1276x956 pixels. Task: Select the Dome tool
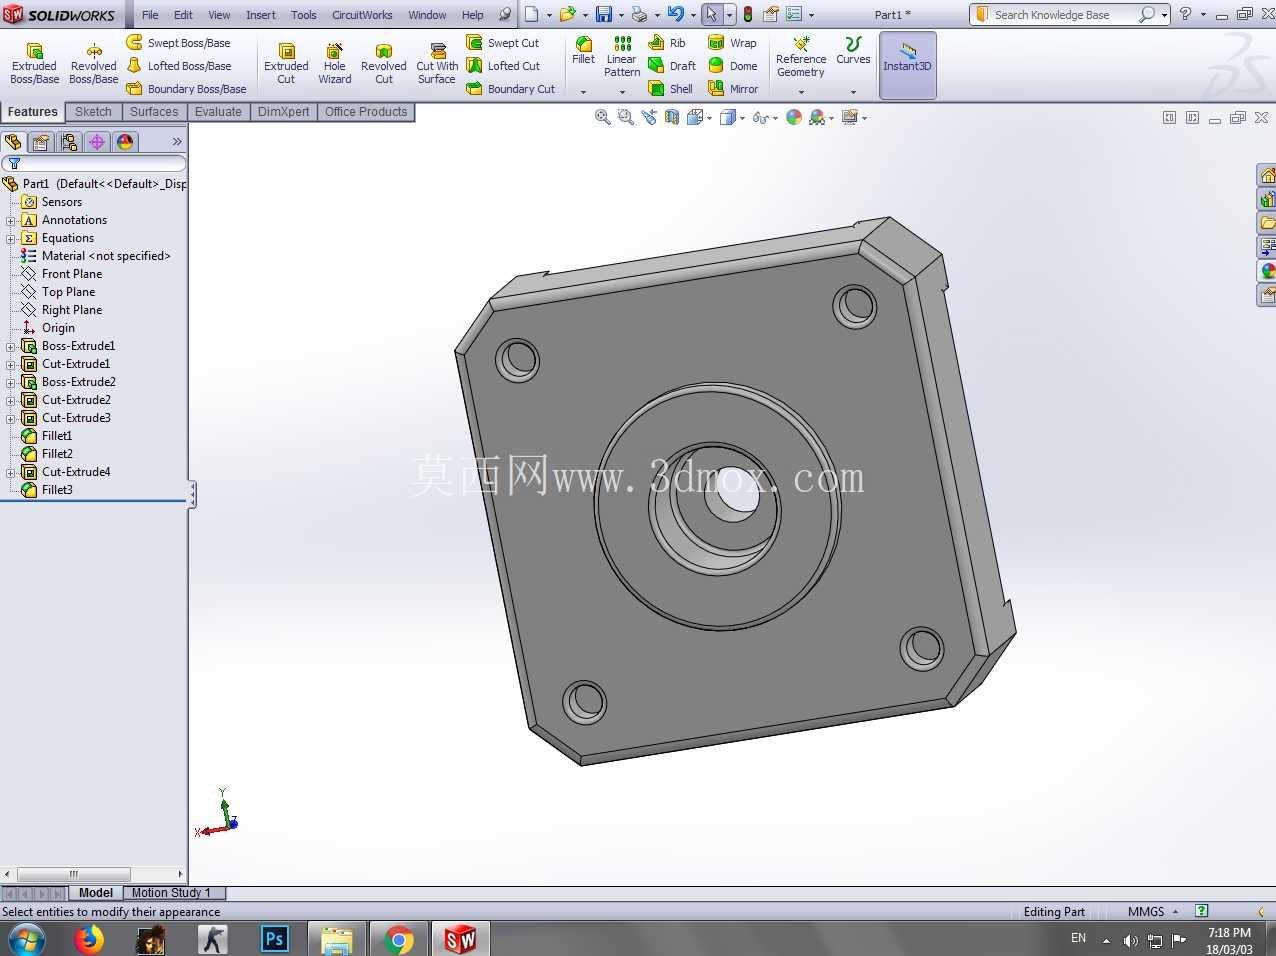point(732,66)
